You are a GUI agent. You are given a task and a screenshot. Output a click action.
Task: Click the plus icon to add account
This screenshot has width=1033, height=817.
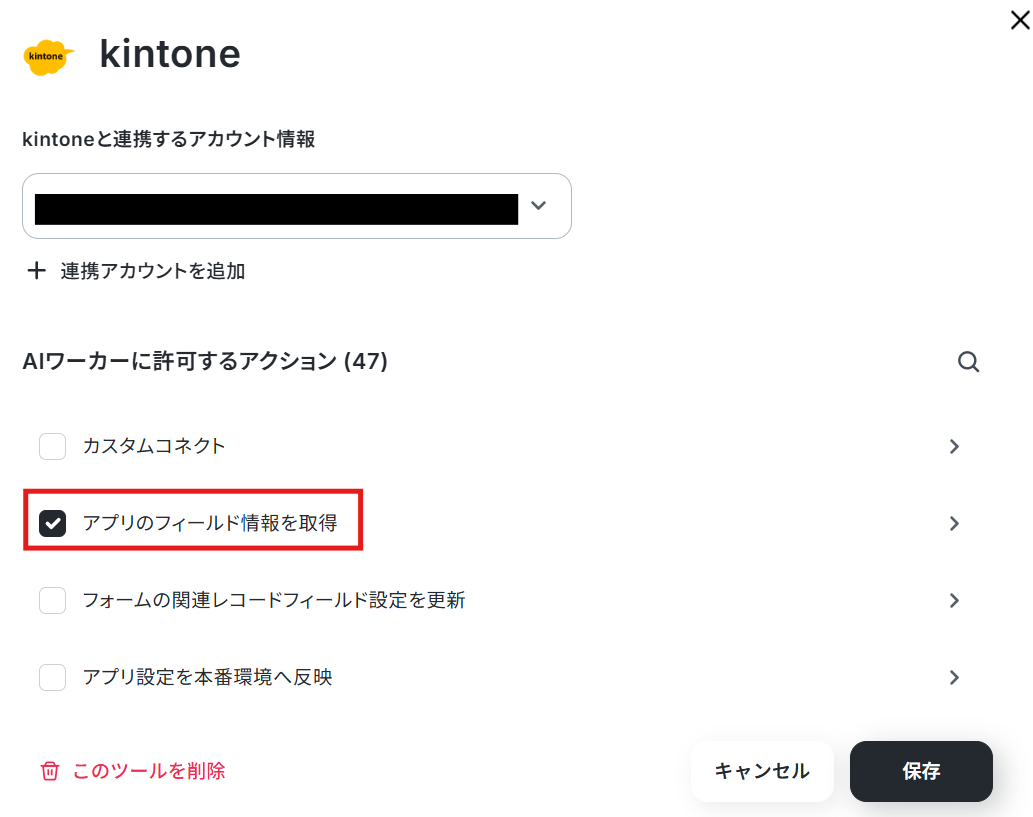pos(36,270)
